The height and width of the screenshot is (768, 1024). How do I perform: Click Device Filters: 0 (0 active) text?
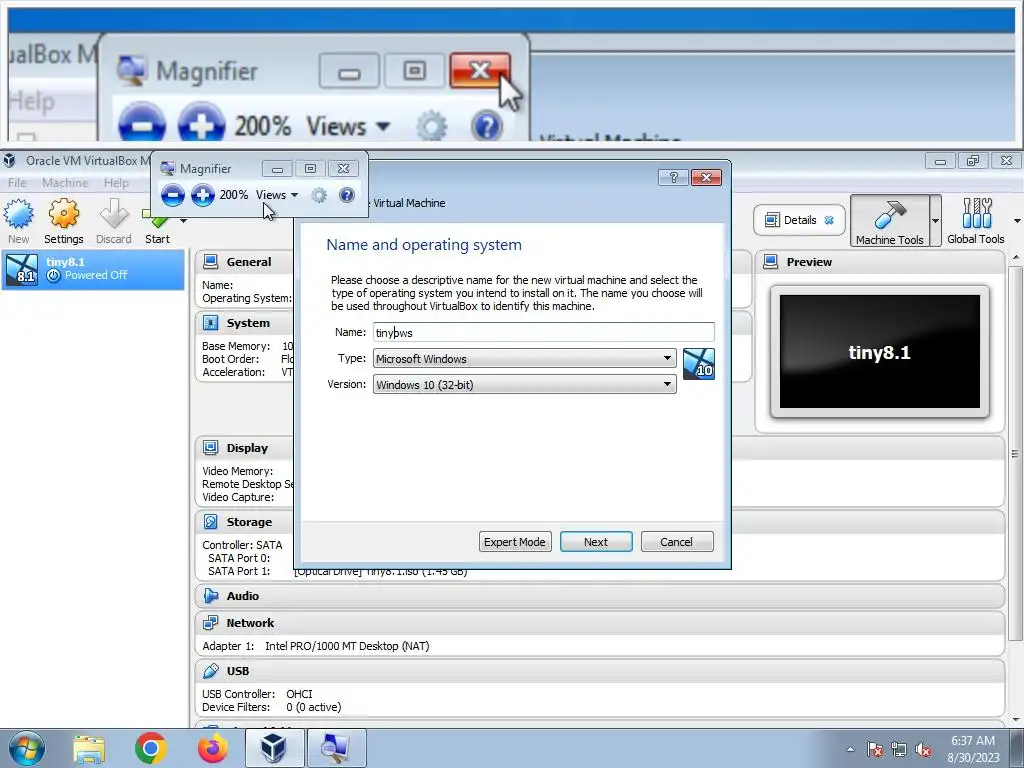tap(272, 707)
